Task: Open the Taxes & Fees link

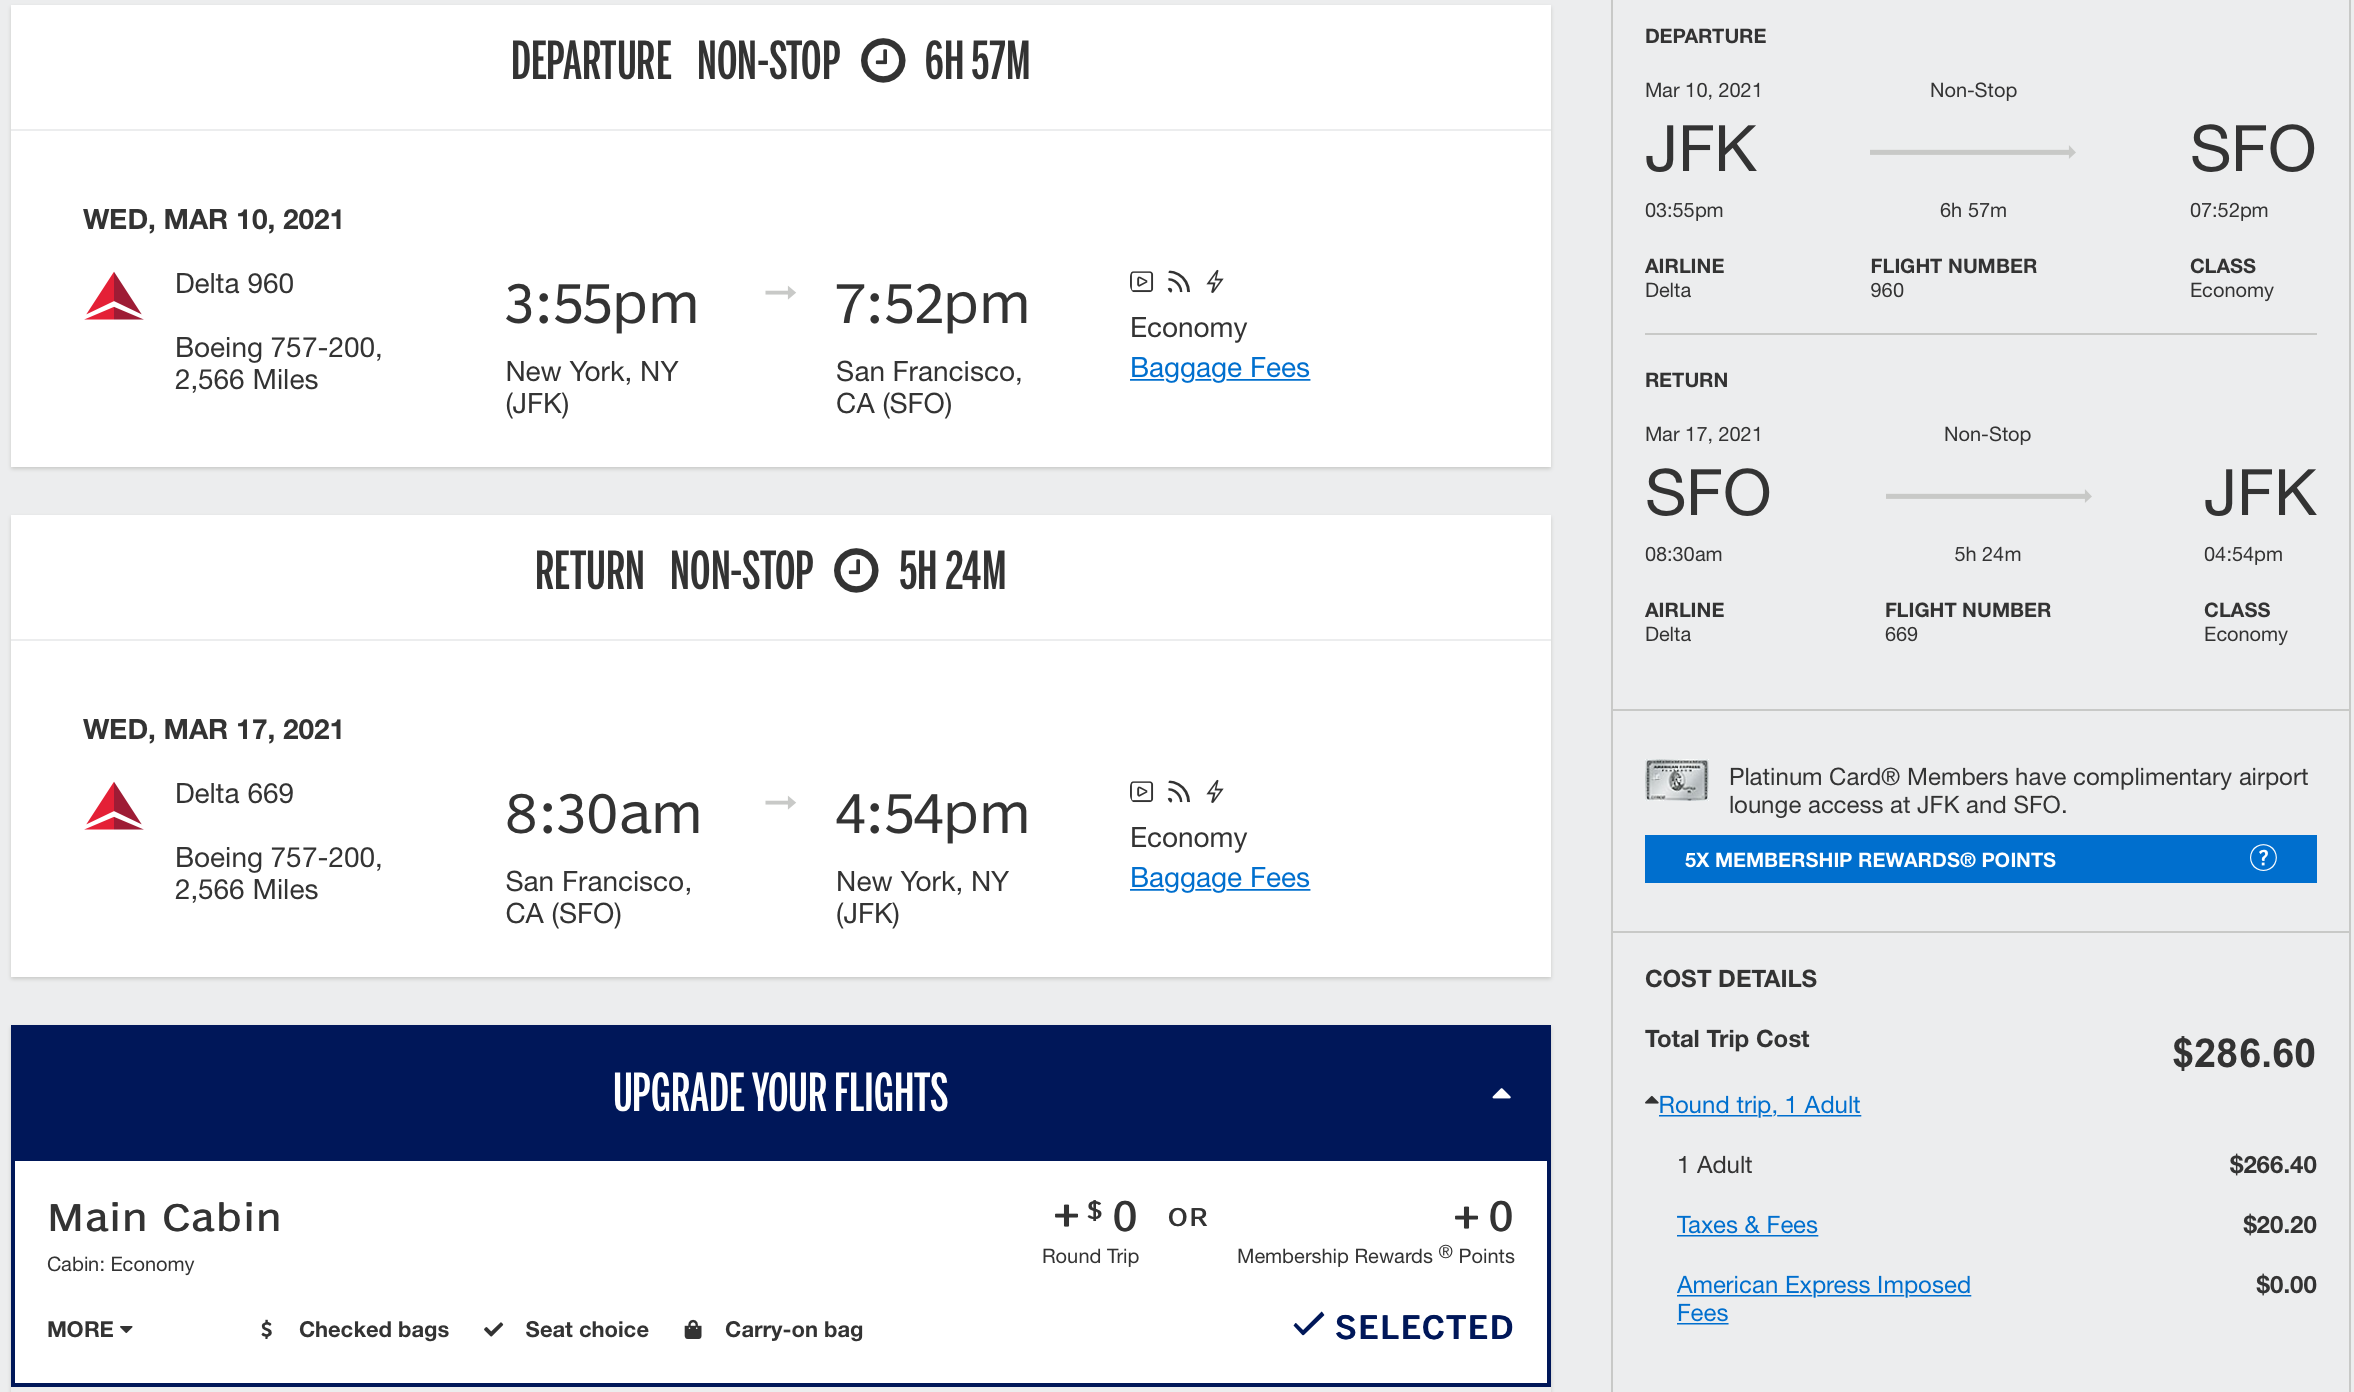Action: 1746,1224
